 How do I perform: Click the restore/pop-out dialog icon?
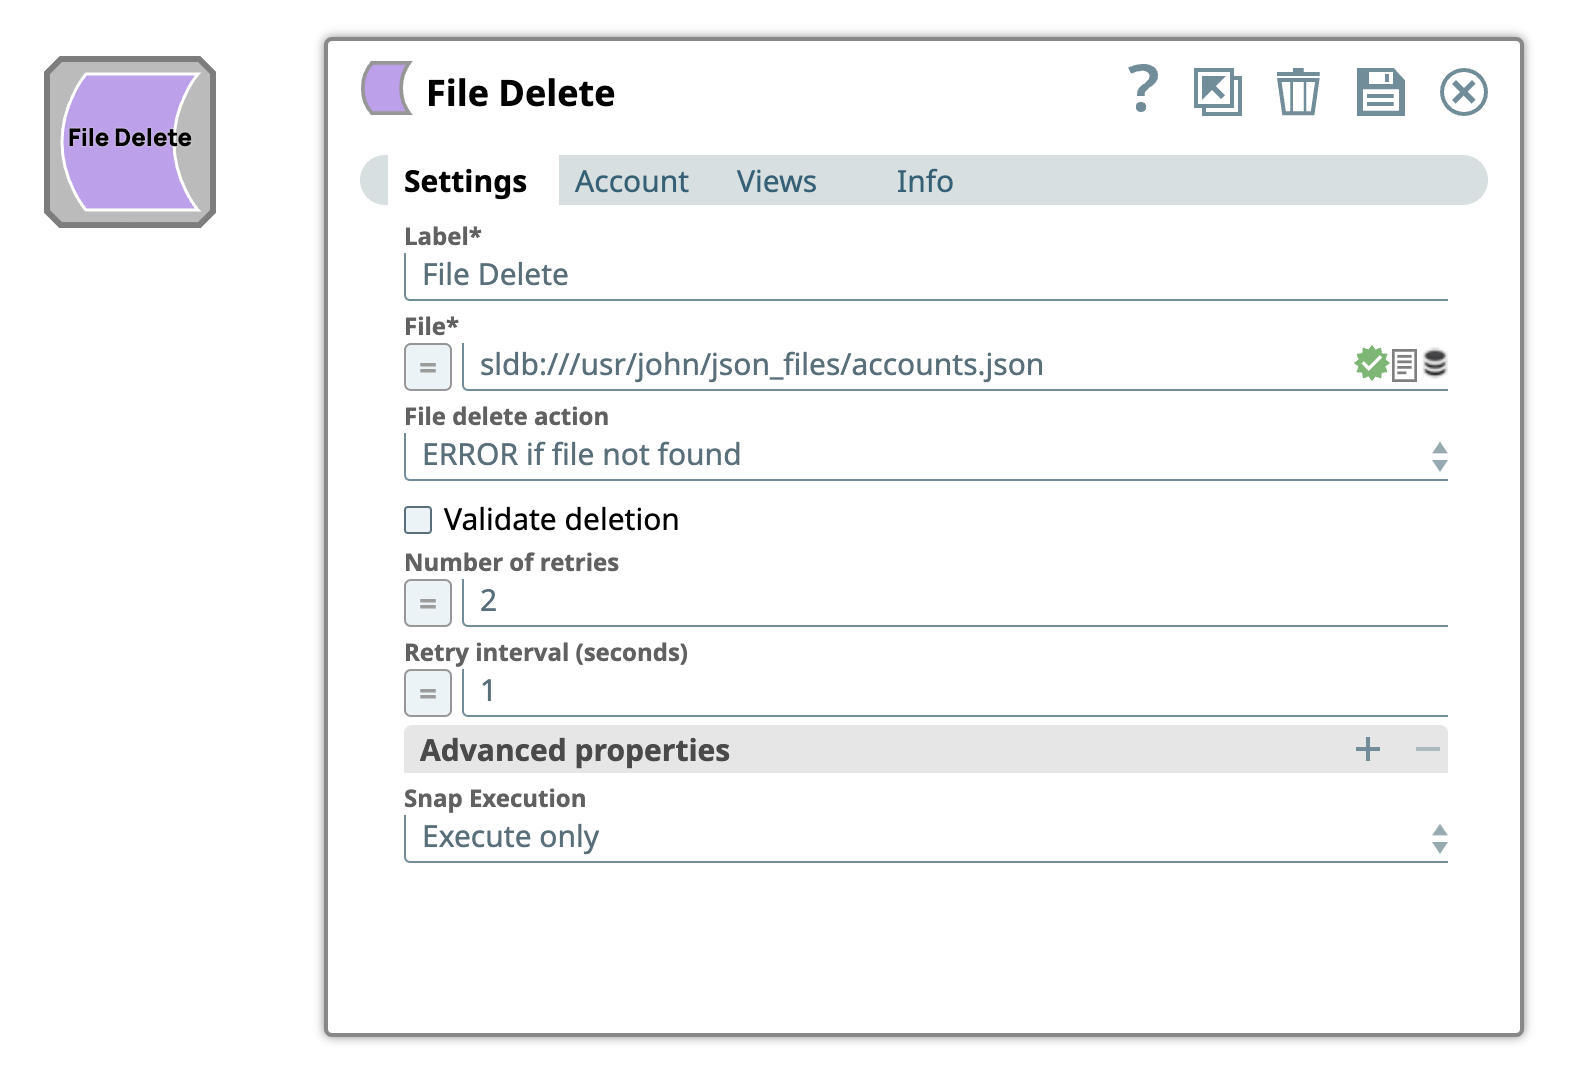coord(1217,92)
